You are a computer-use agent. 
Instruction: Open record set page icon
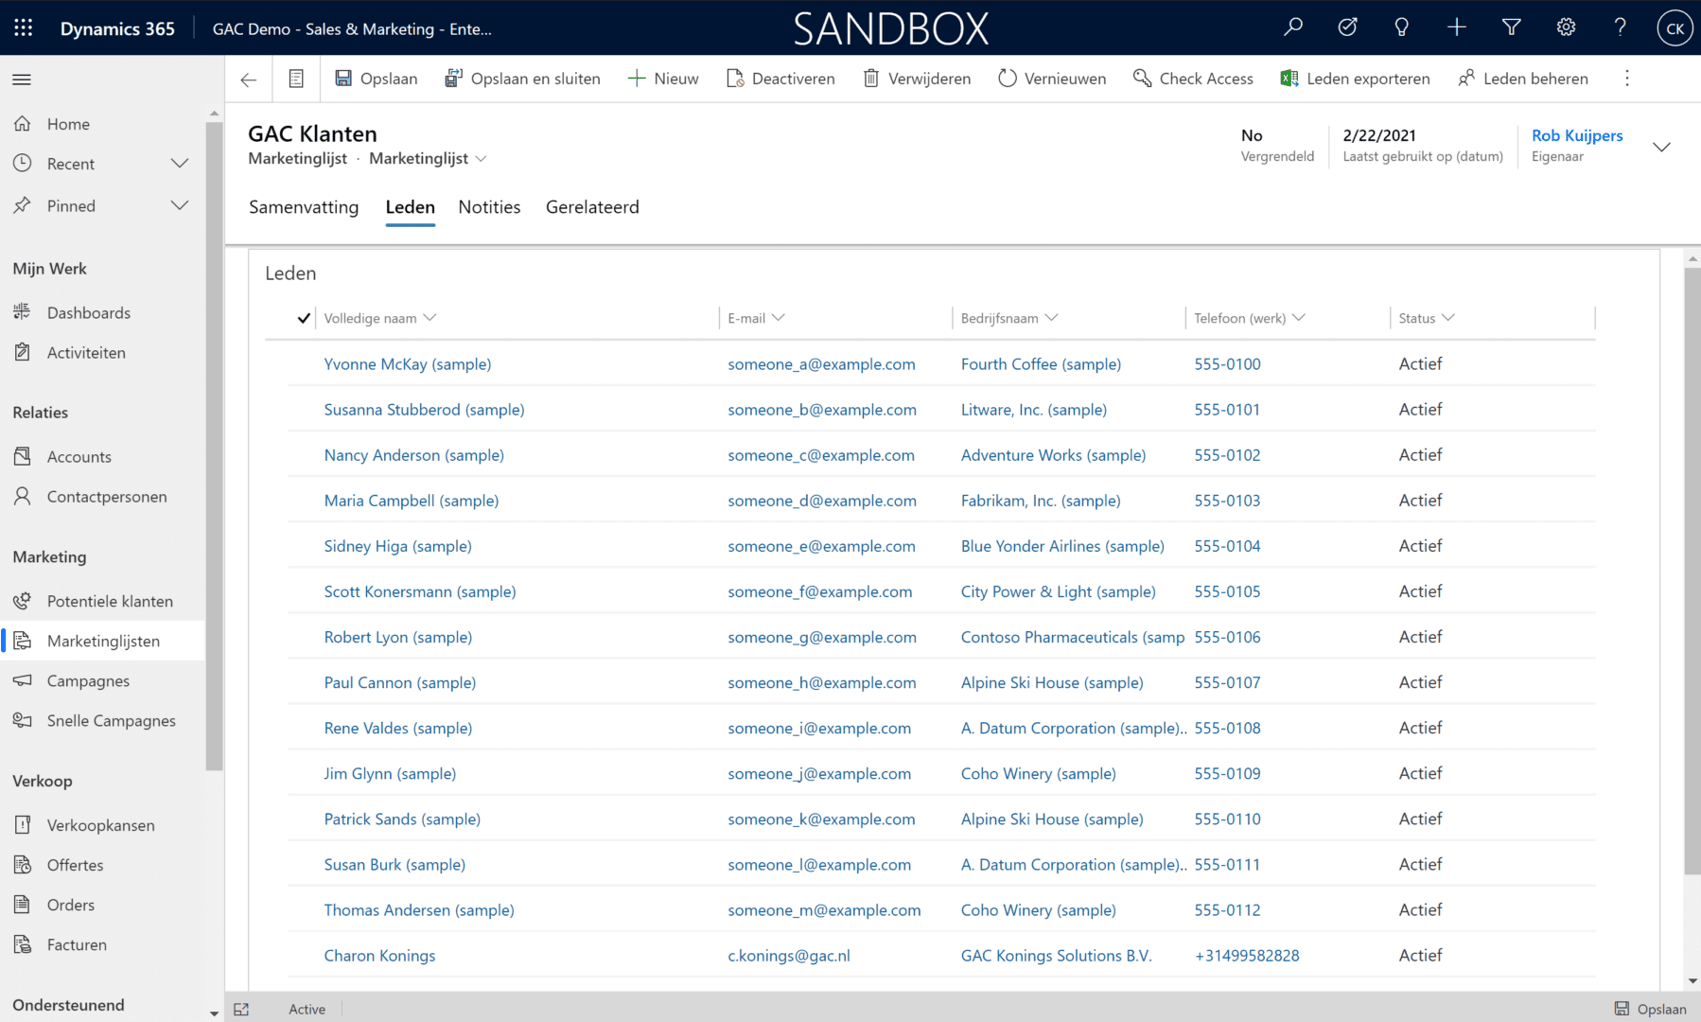pos(296,79)
